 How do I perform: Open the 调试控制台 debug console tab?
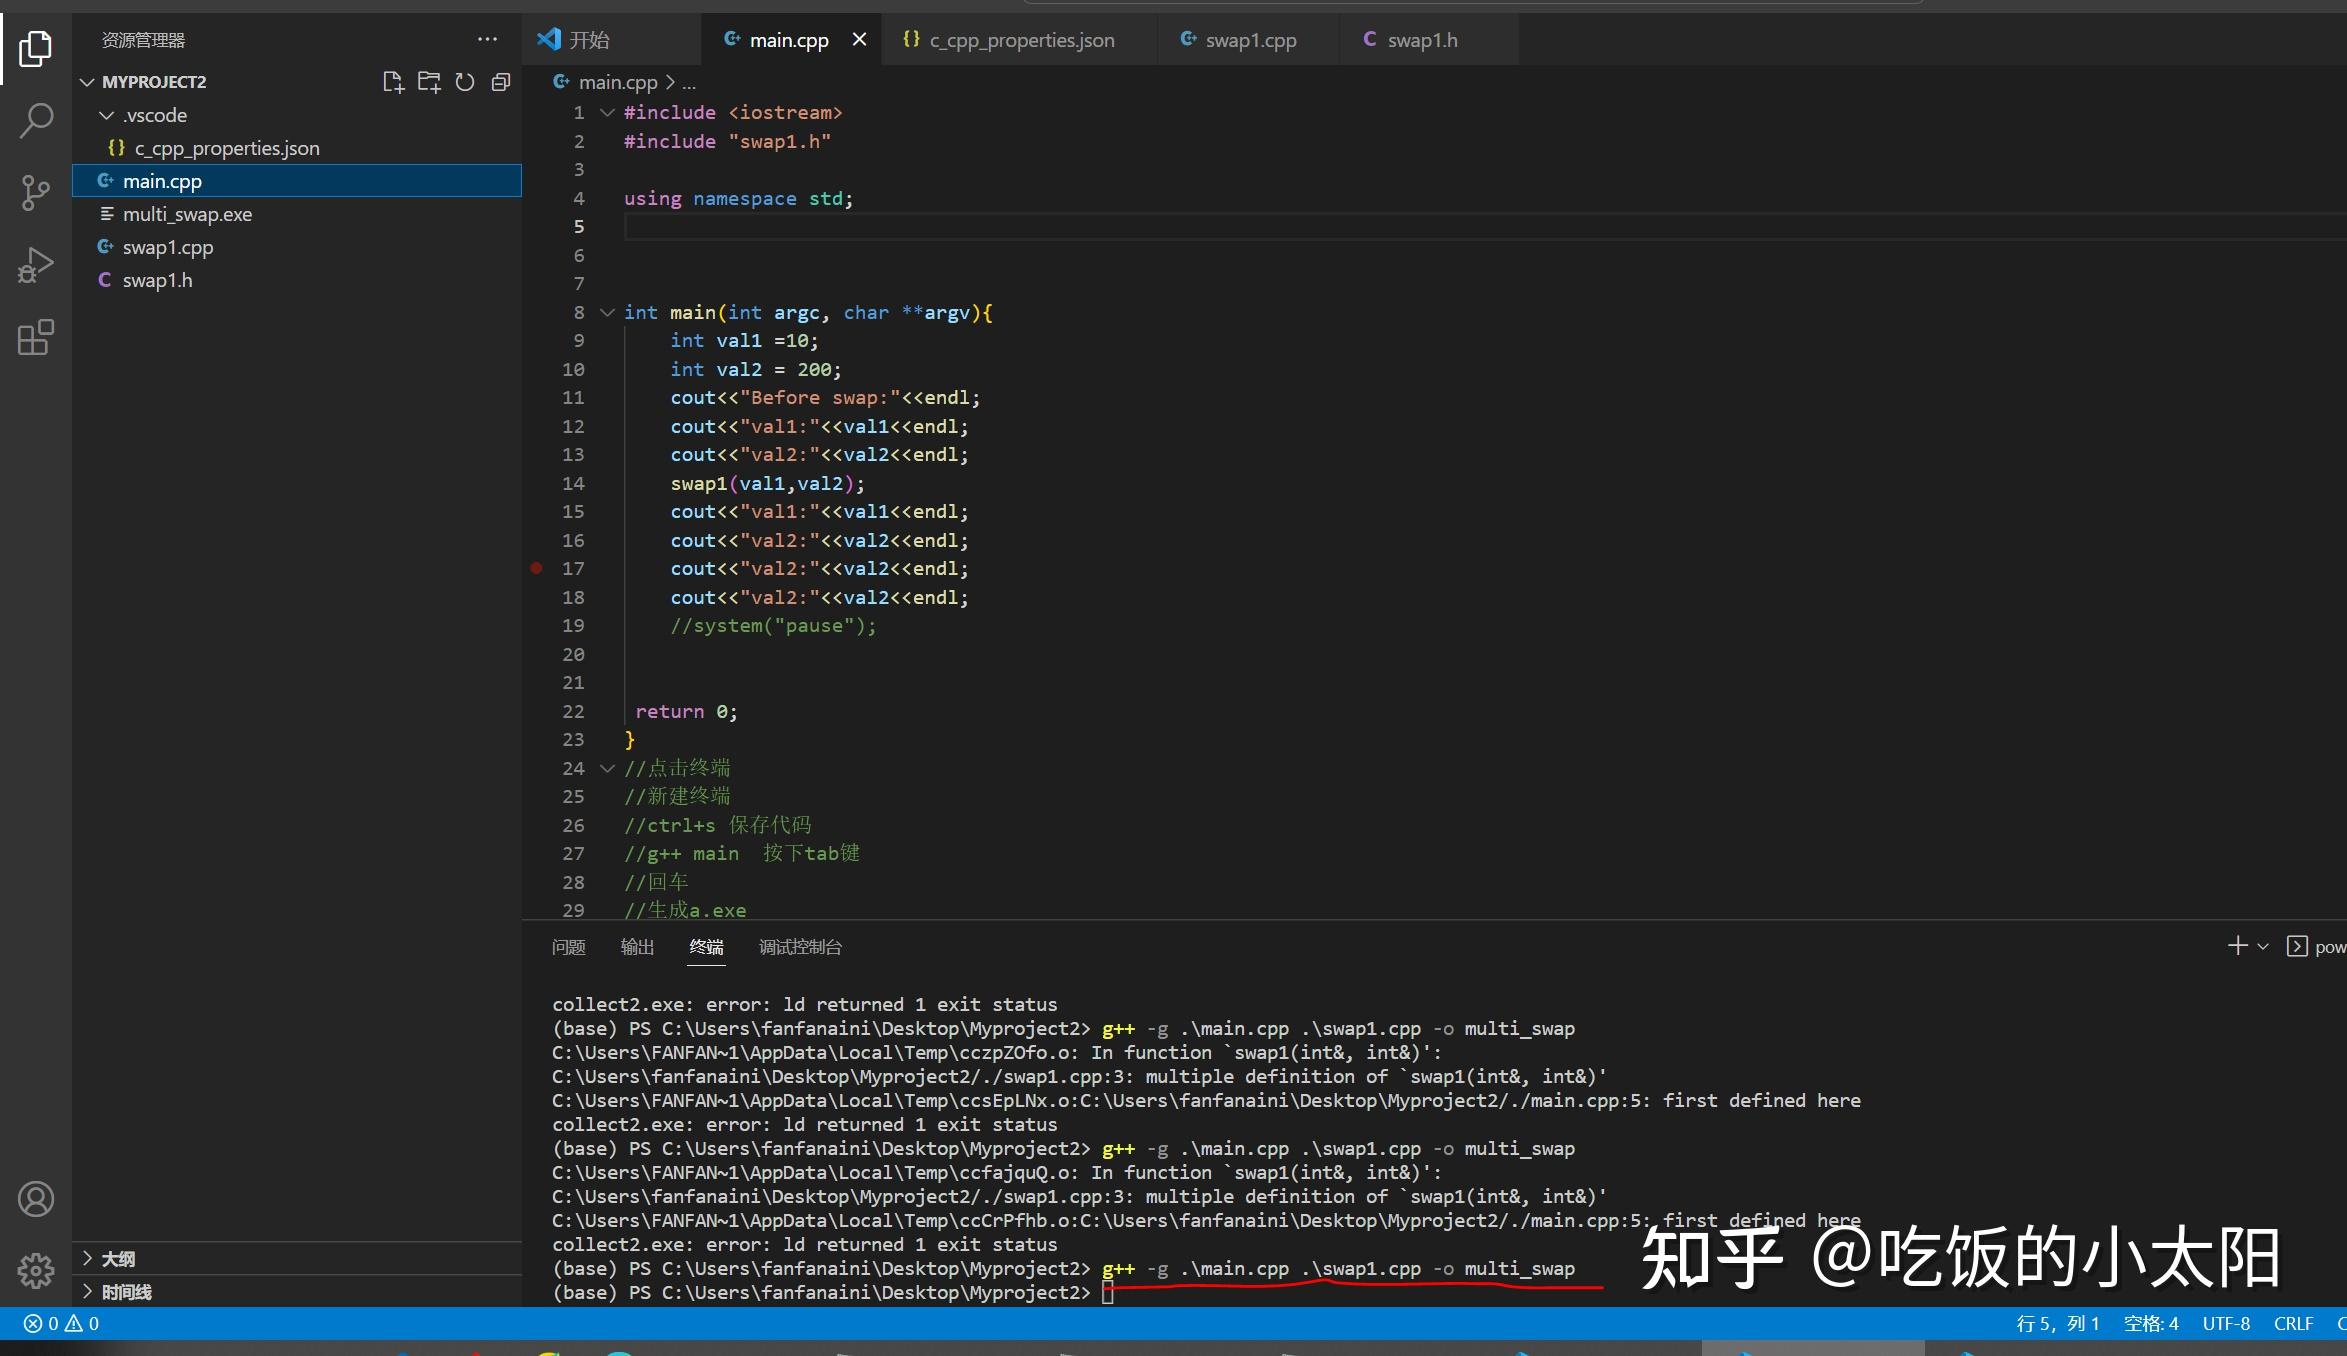tap(800, 946)
